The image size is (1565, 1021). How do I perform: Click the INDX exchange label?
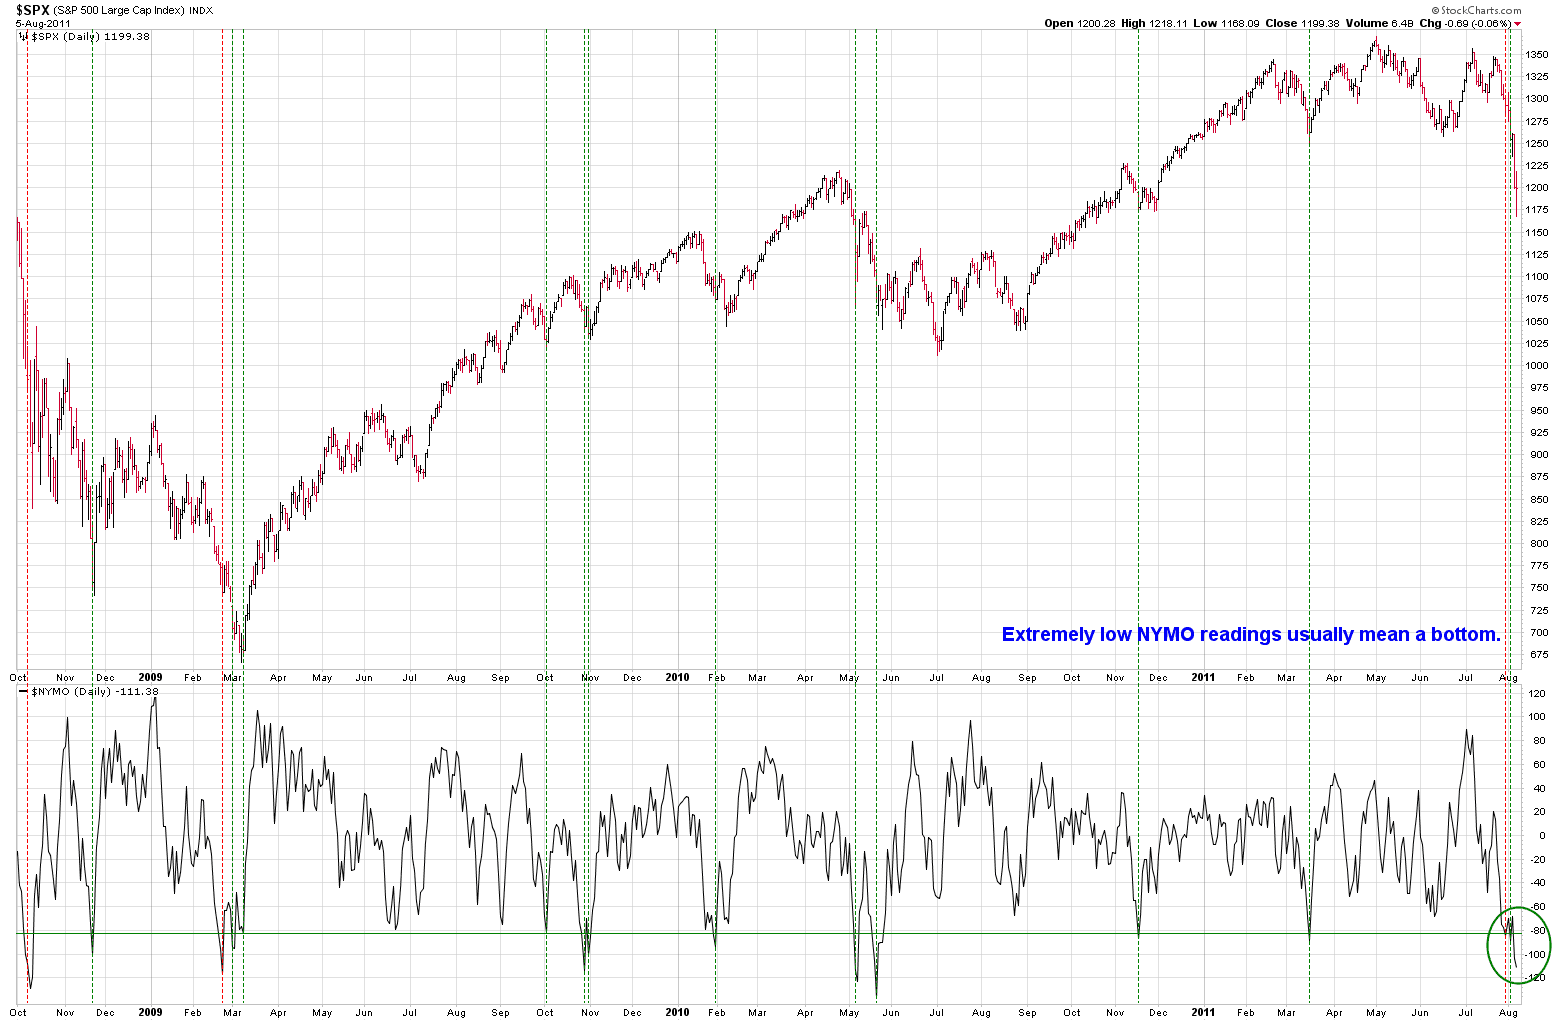pos(202,10)
